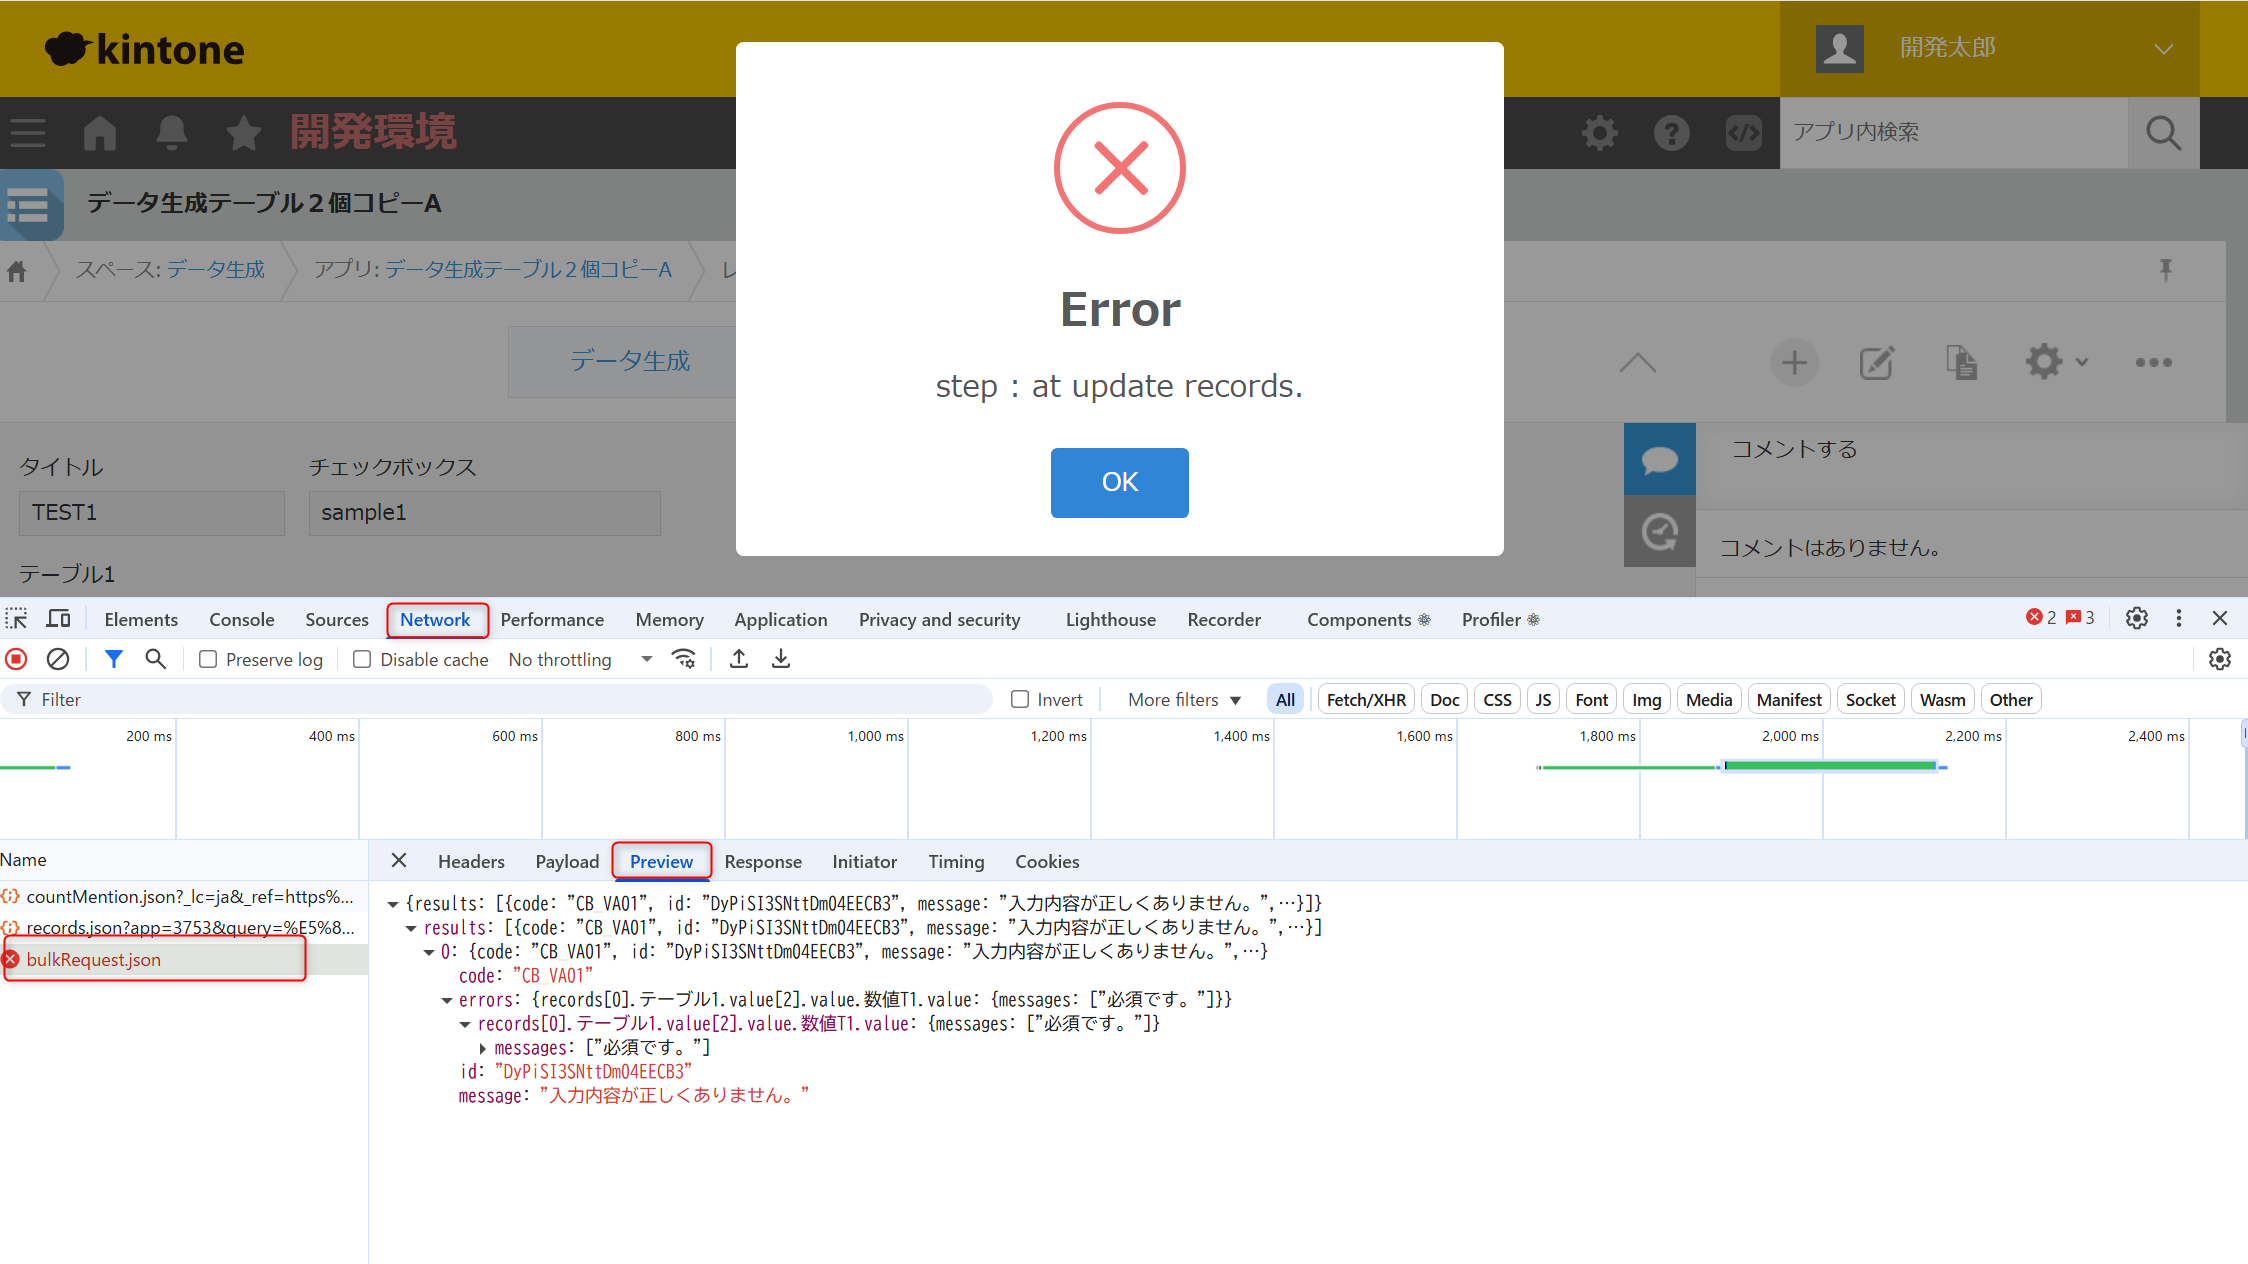Expand the messages array node
The image size is (2248, 1264).
click(483, 1048)
